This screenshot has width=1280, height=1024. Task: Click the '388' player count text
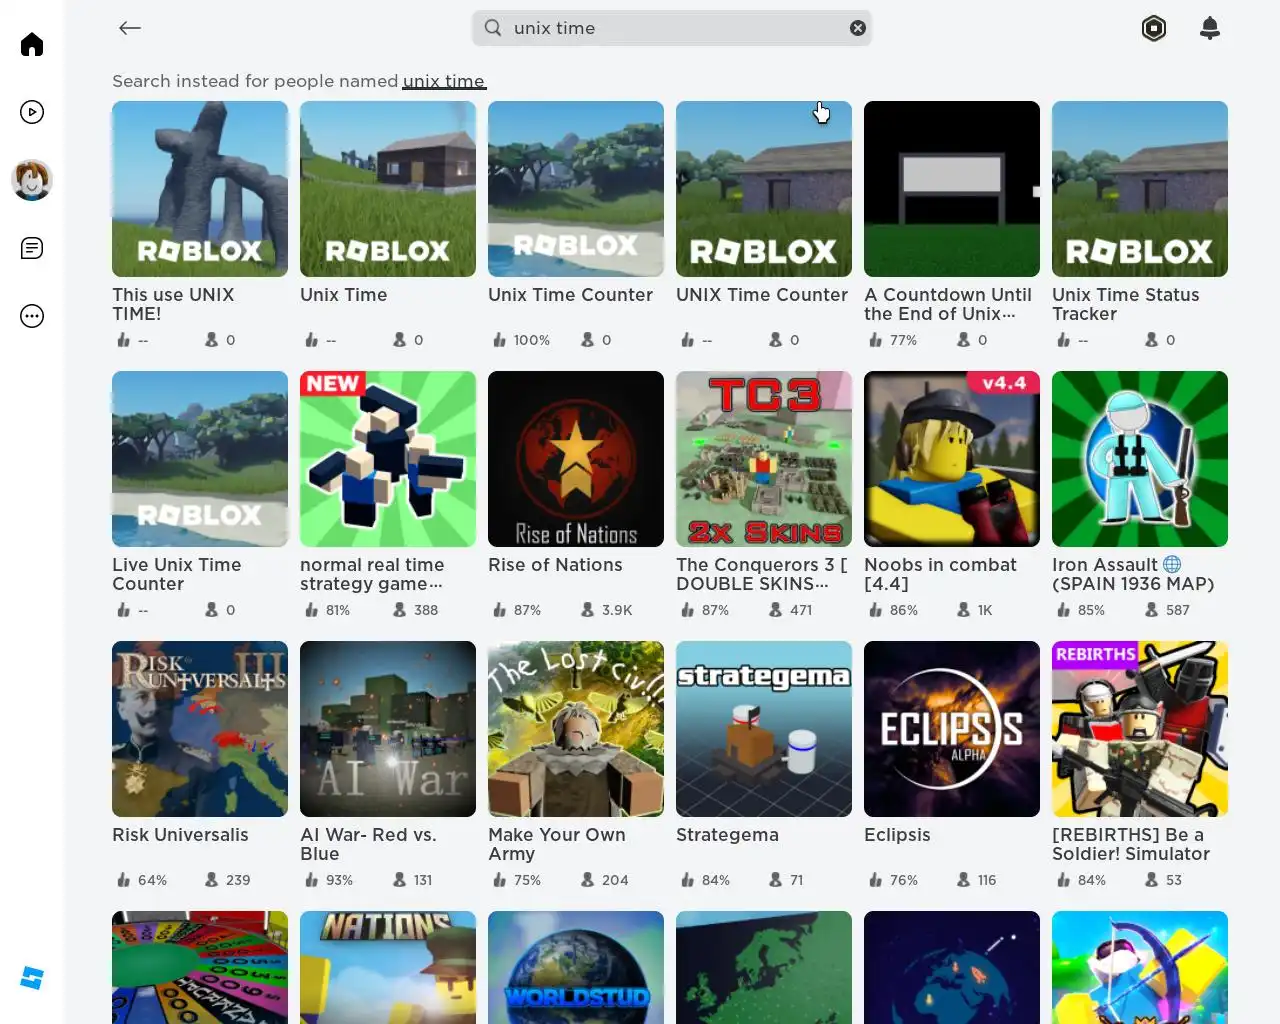(x=426, y=610)
